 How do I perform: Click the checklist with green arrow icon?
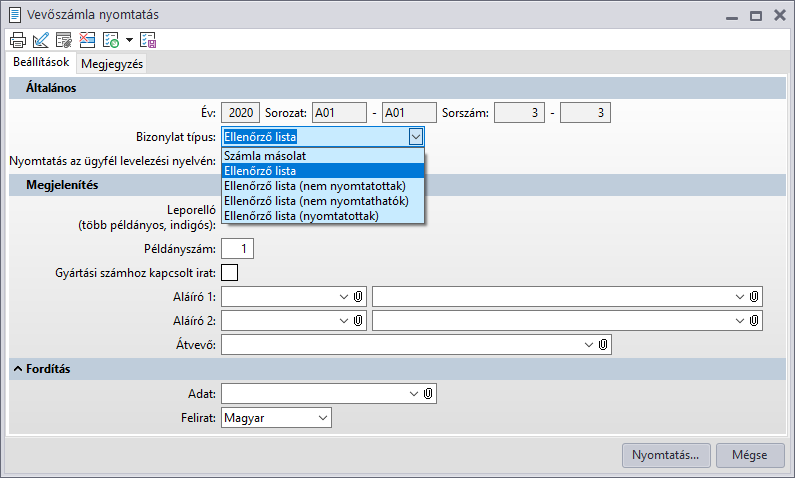(x=109, y=40)
